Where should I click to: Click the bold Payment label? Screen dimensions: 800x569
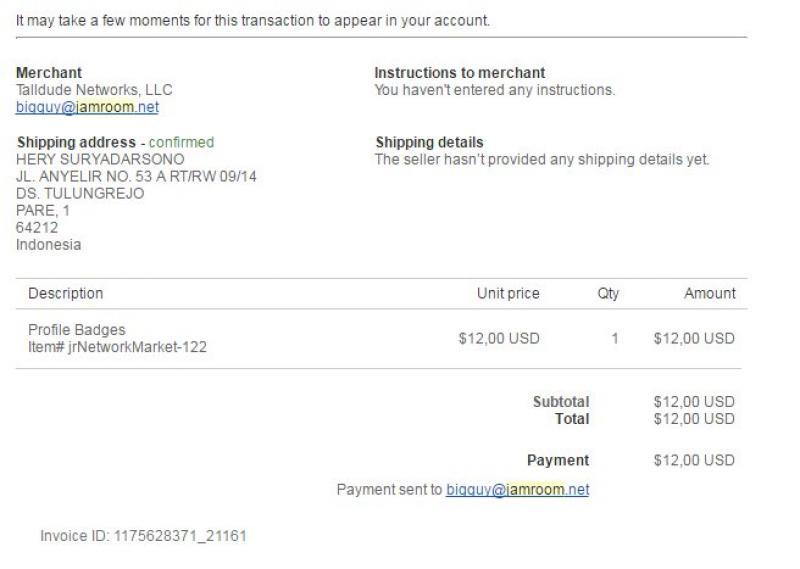(557, 460)
